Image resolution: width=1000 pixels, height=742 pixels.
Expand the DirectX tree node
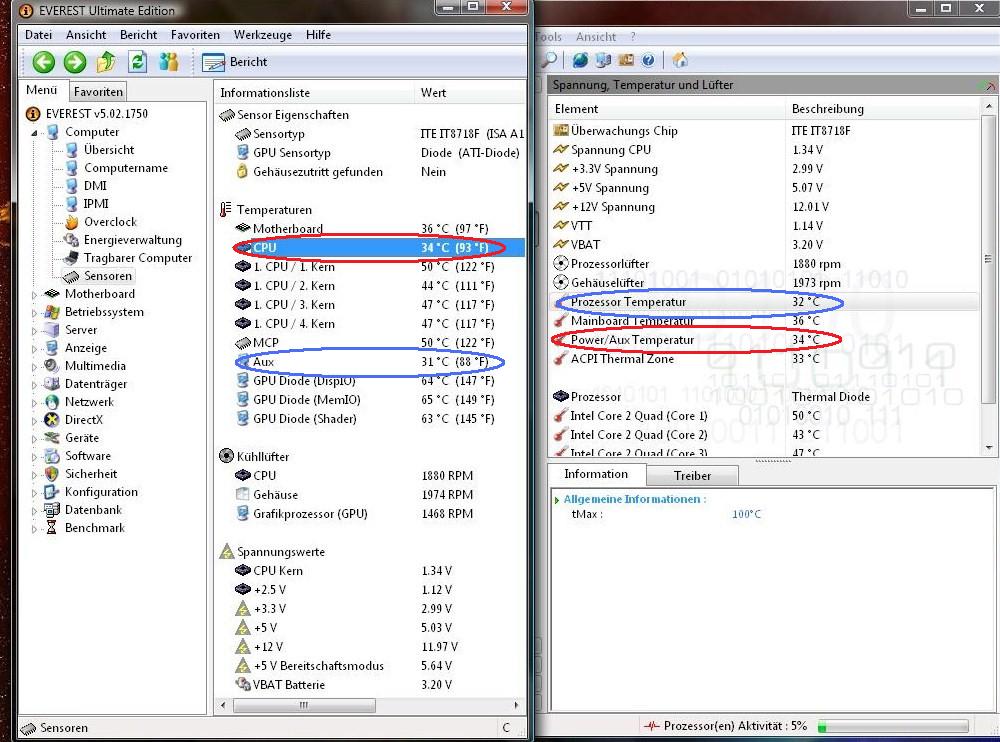pyautogui.click(x=34, y=420)
